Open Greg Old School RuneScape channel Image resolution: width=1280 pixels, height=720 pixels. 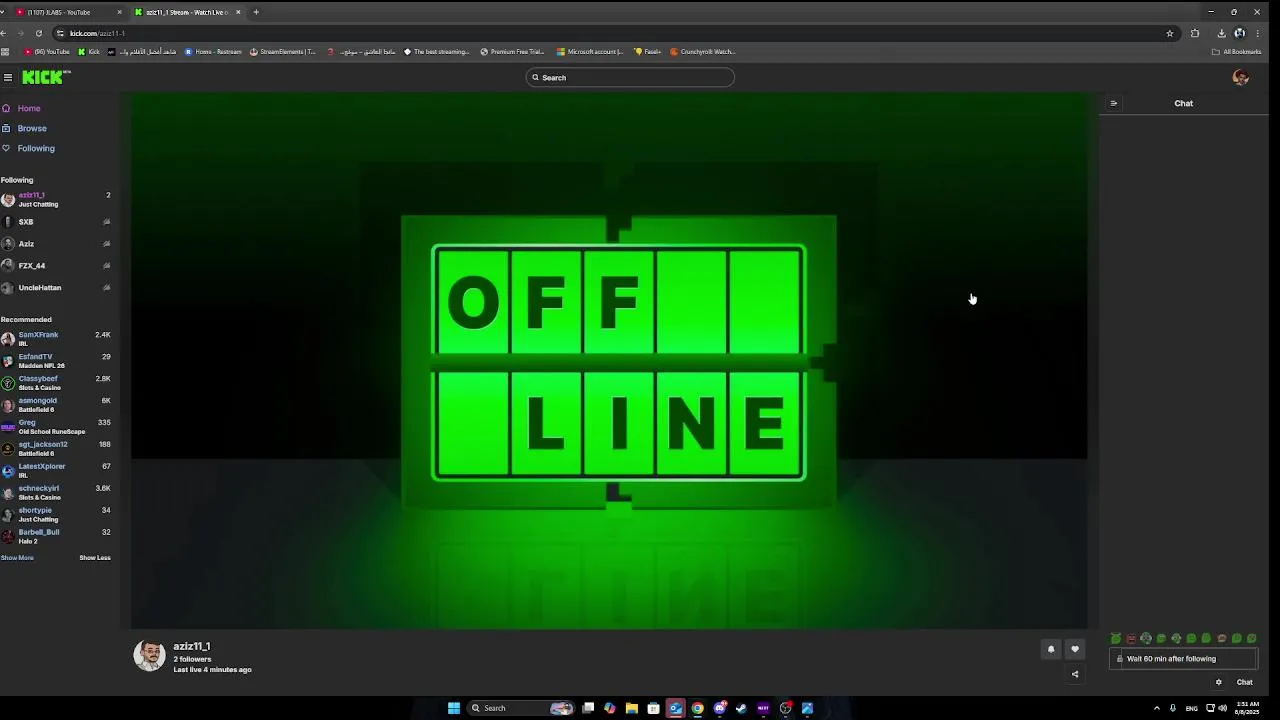pyautogui.click(x=56, y=427)
